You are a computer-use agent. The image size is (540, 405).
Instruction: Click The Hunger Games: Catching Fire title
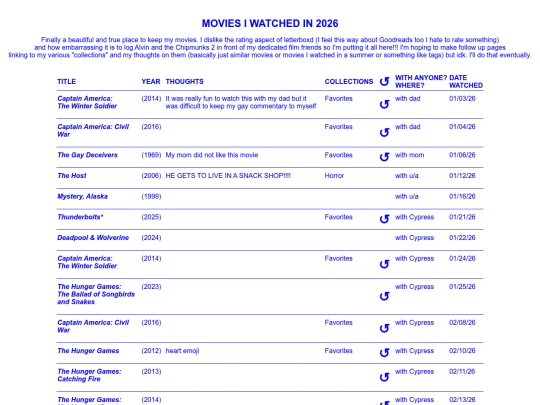tap(89, 375)
